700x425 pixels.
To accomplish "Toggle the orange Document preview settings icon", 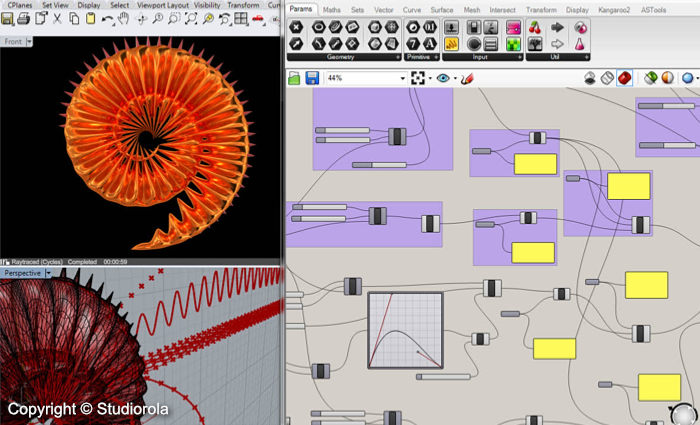I will pos(668,78).
